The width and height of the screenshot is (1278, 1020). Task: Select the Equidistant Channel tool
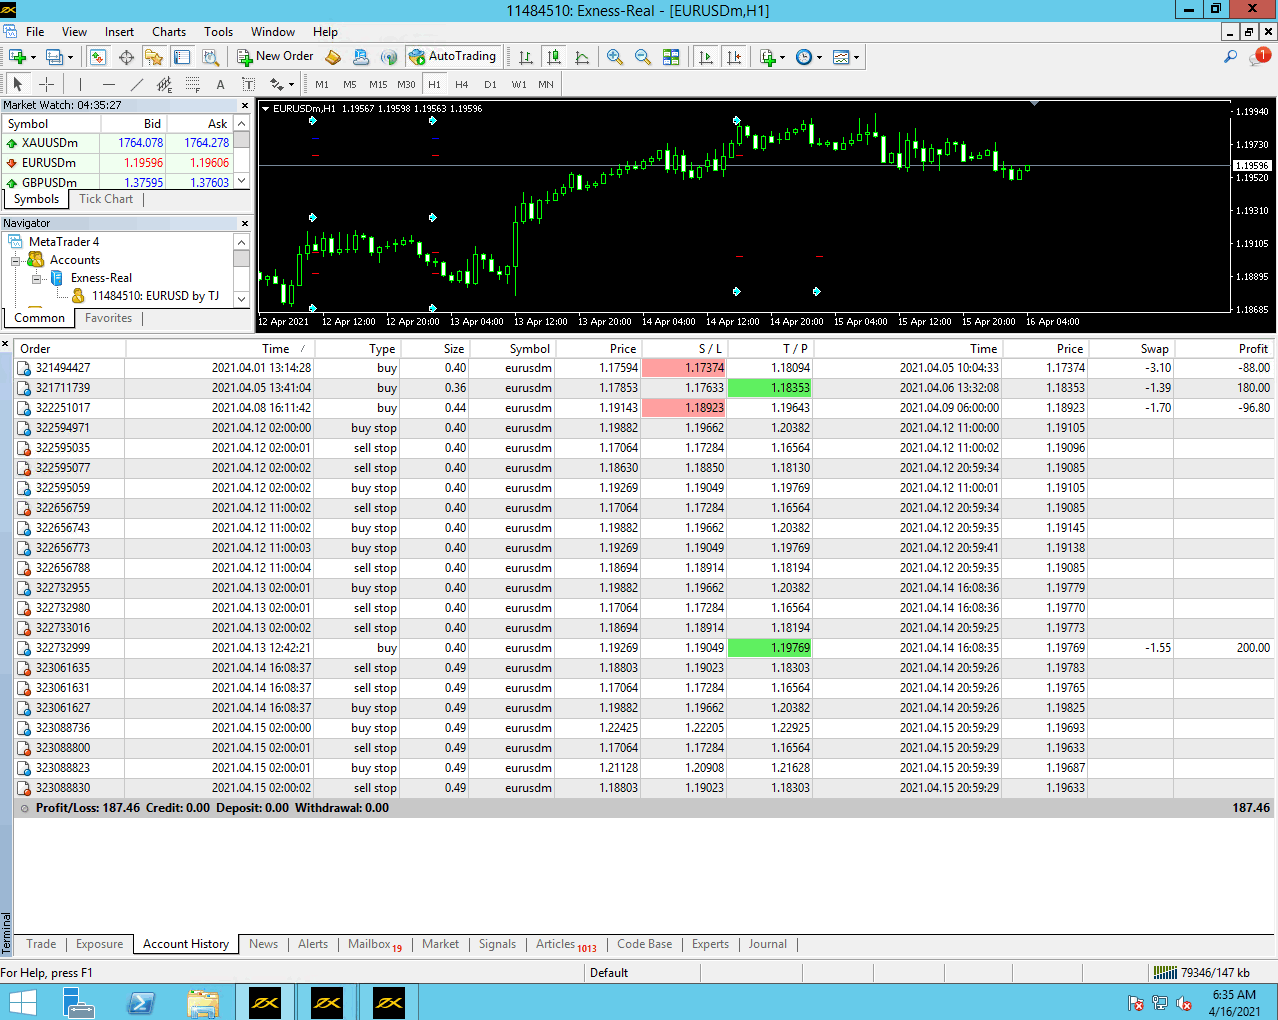point(165,84)
